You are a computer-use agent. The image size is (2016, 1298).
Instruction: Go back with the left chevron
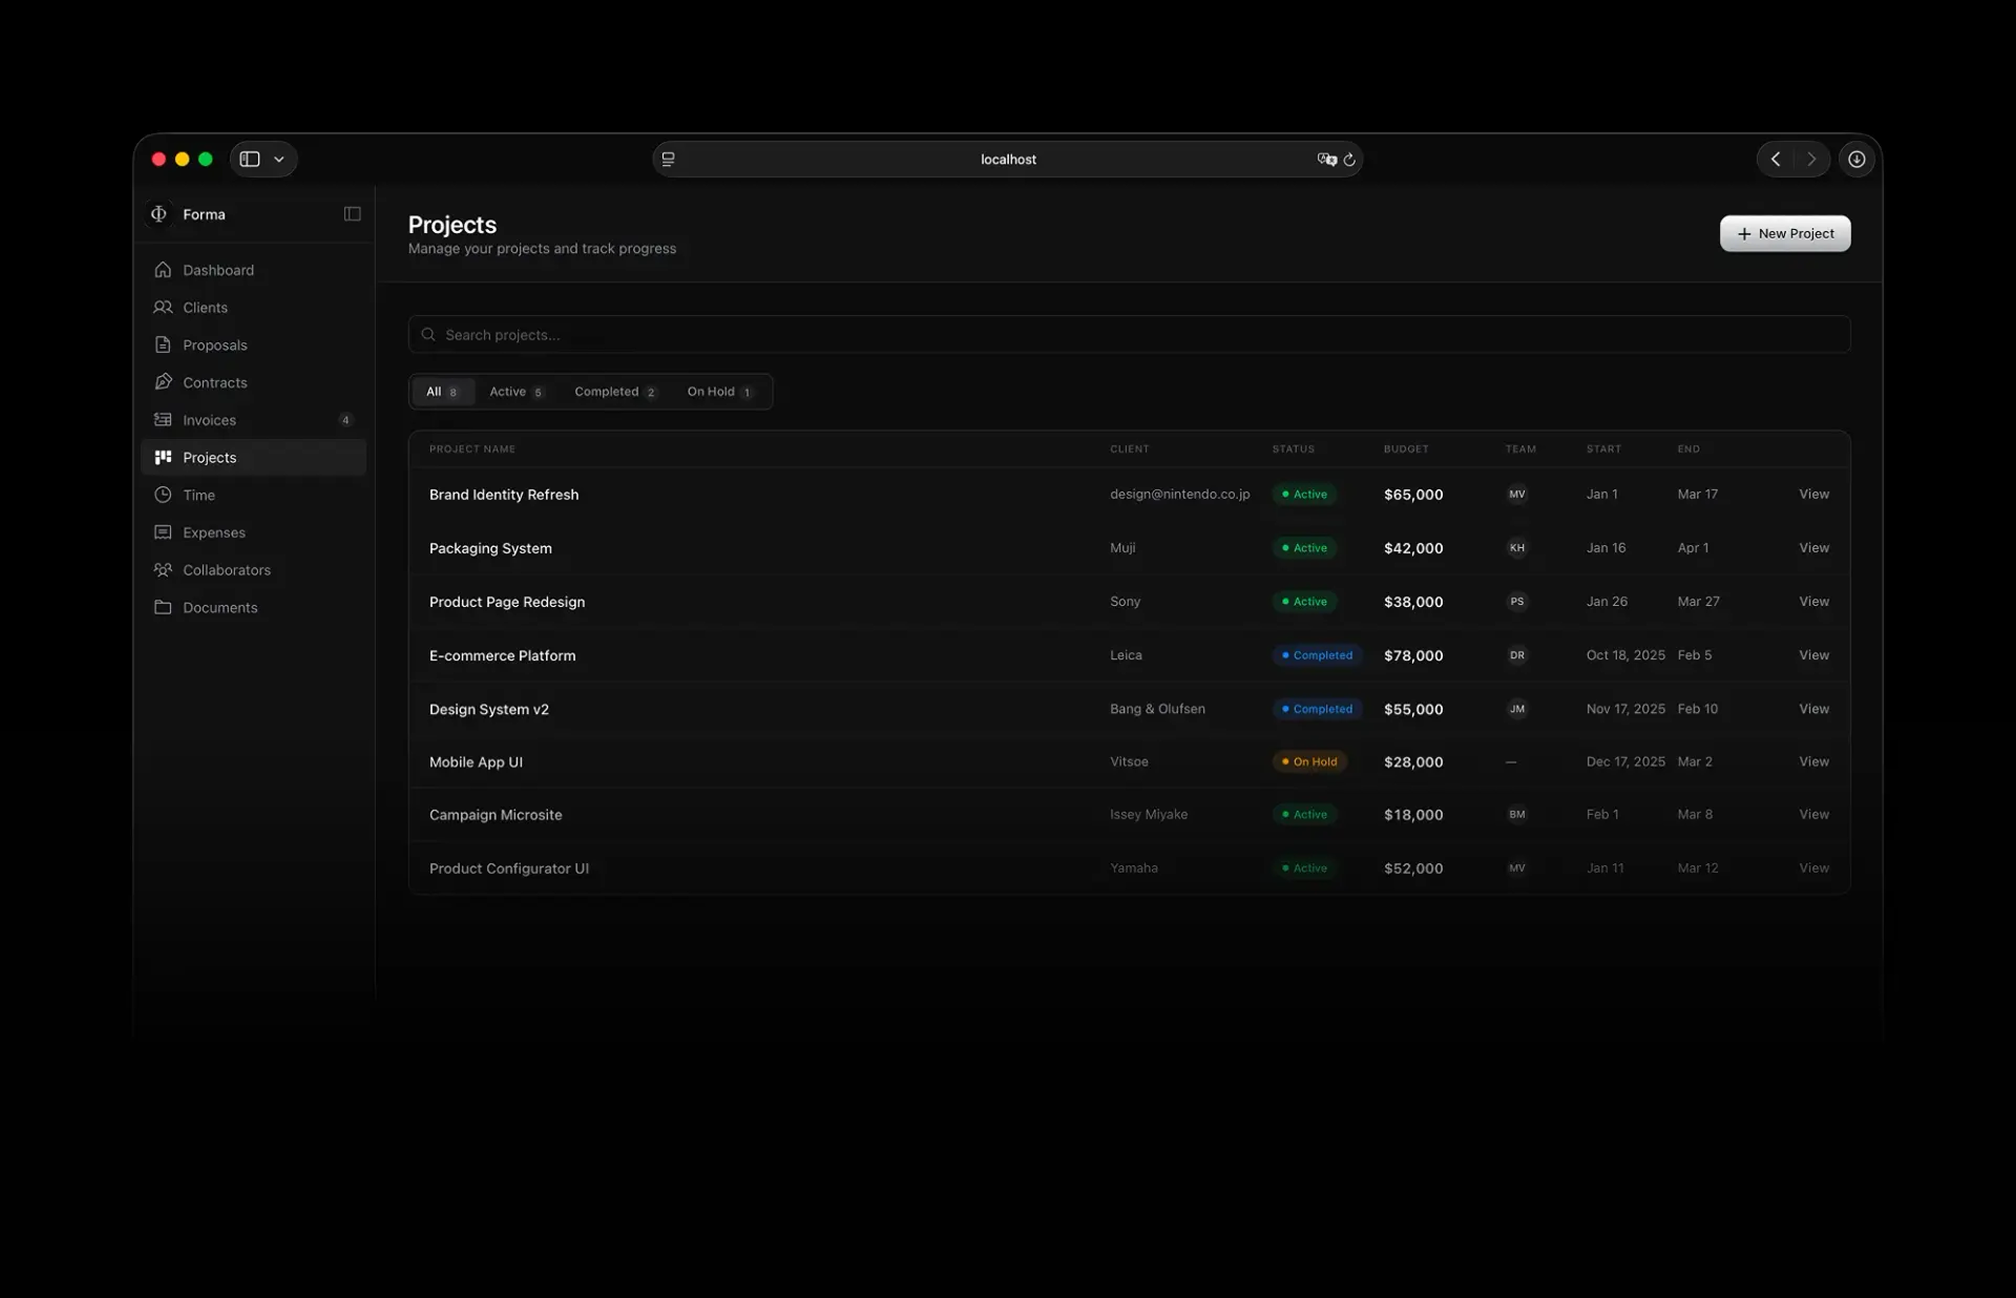click(x=1775, y=159)
